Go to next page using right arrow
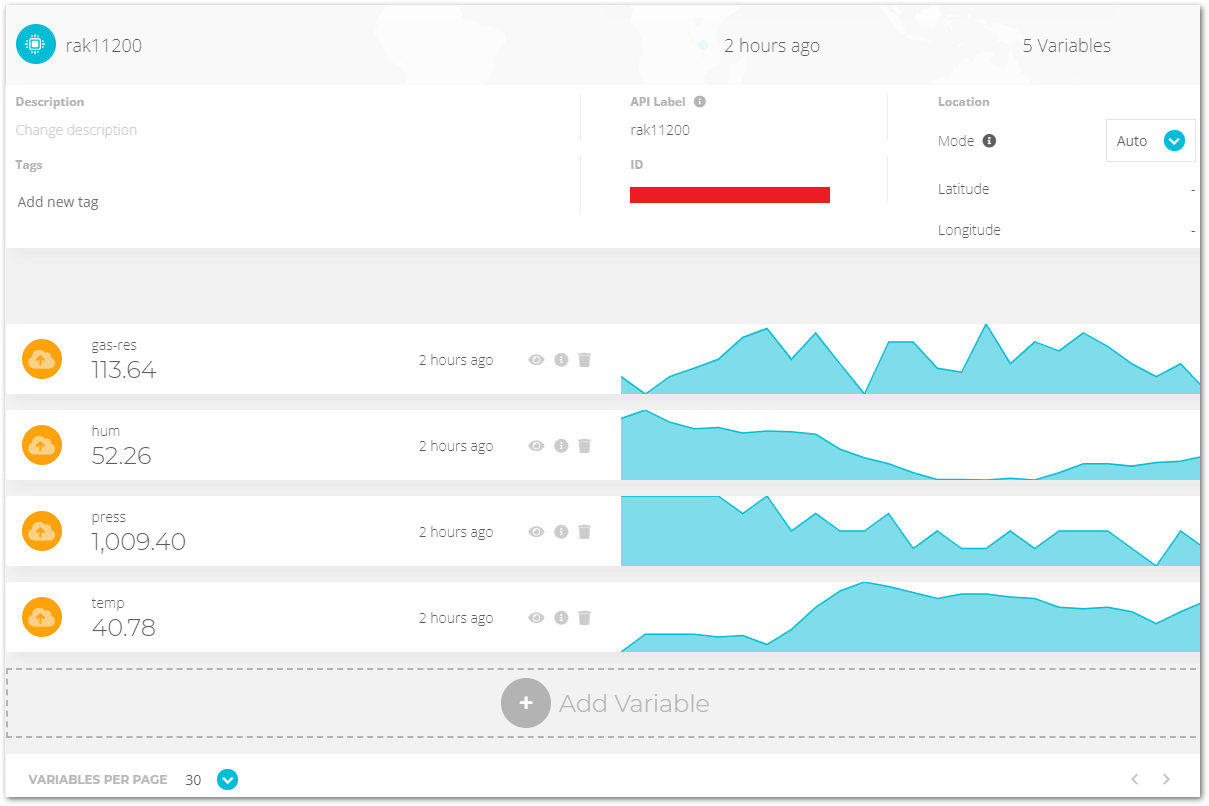 1166,779
